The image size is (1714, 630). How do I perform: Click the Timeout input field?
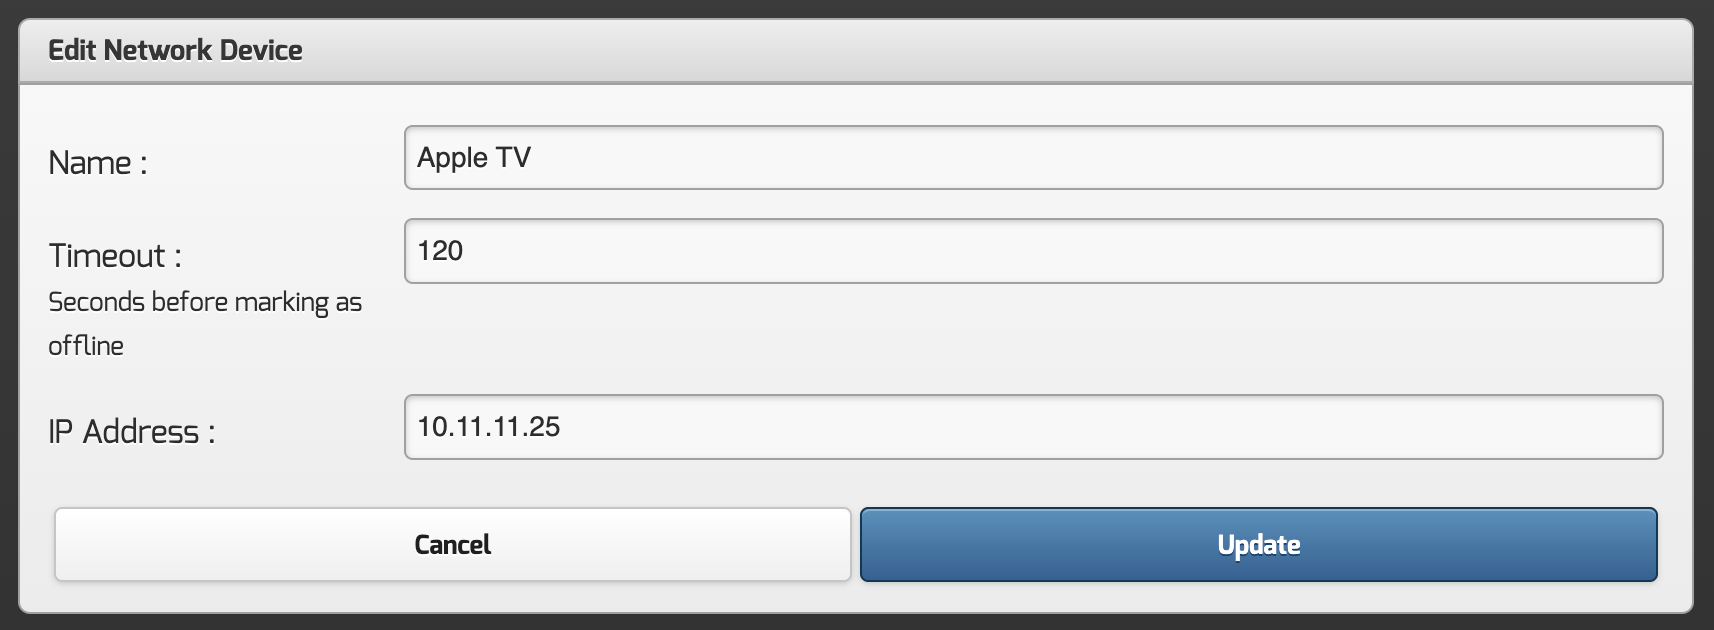point(1033,251)
